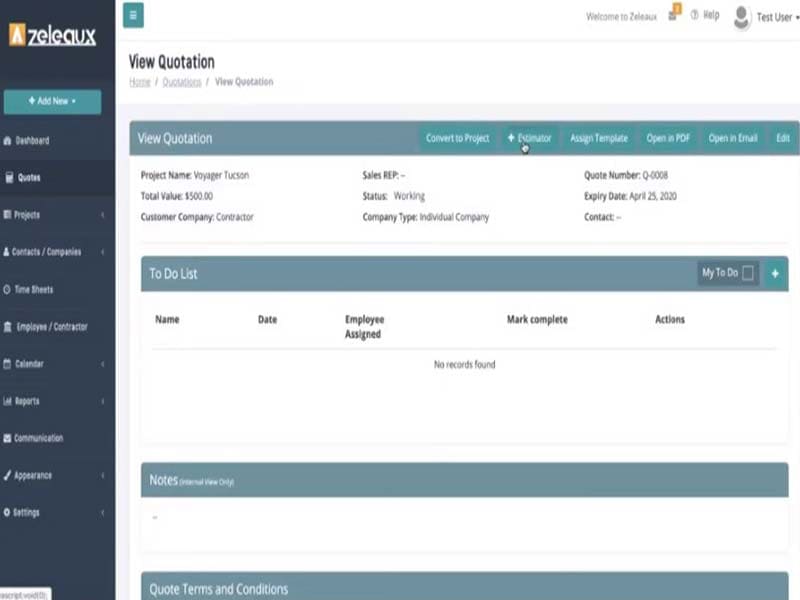This screenshot has height=600, width=800.
Task: Add a to-do item with plus icon
Action: 775,273
